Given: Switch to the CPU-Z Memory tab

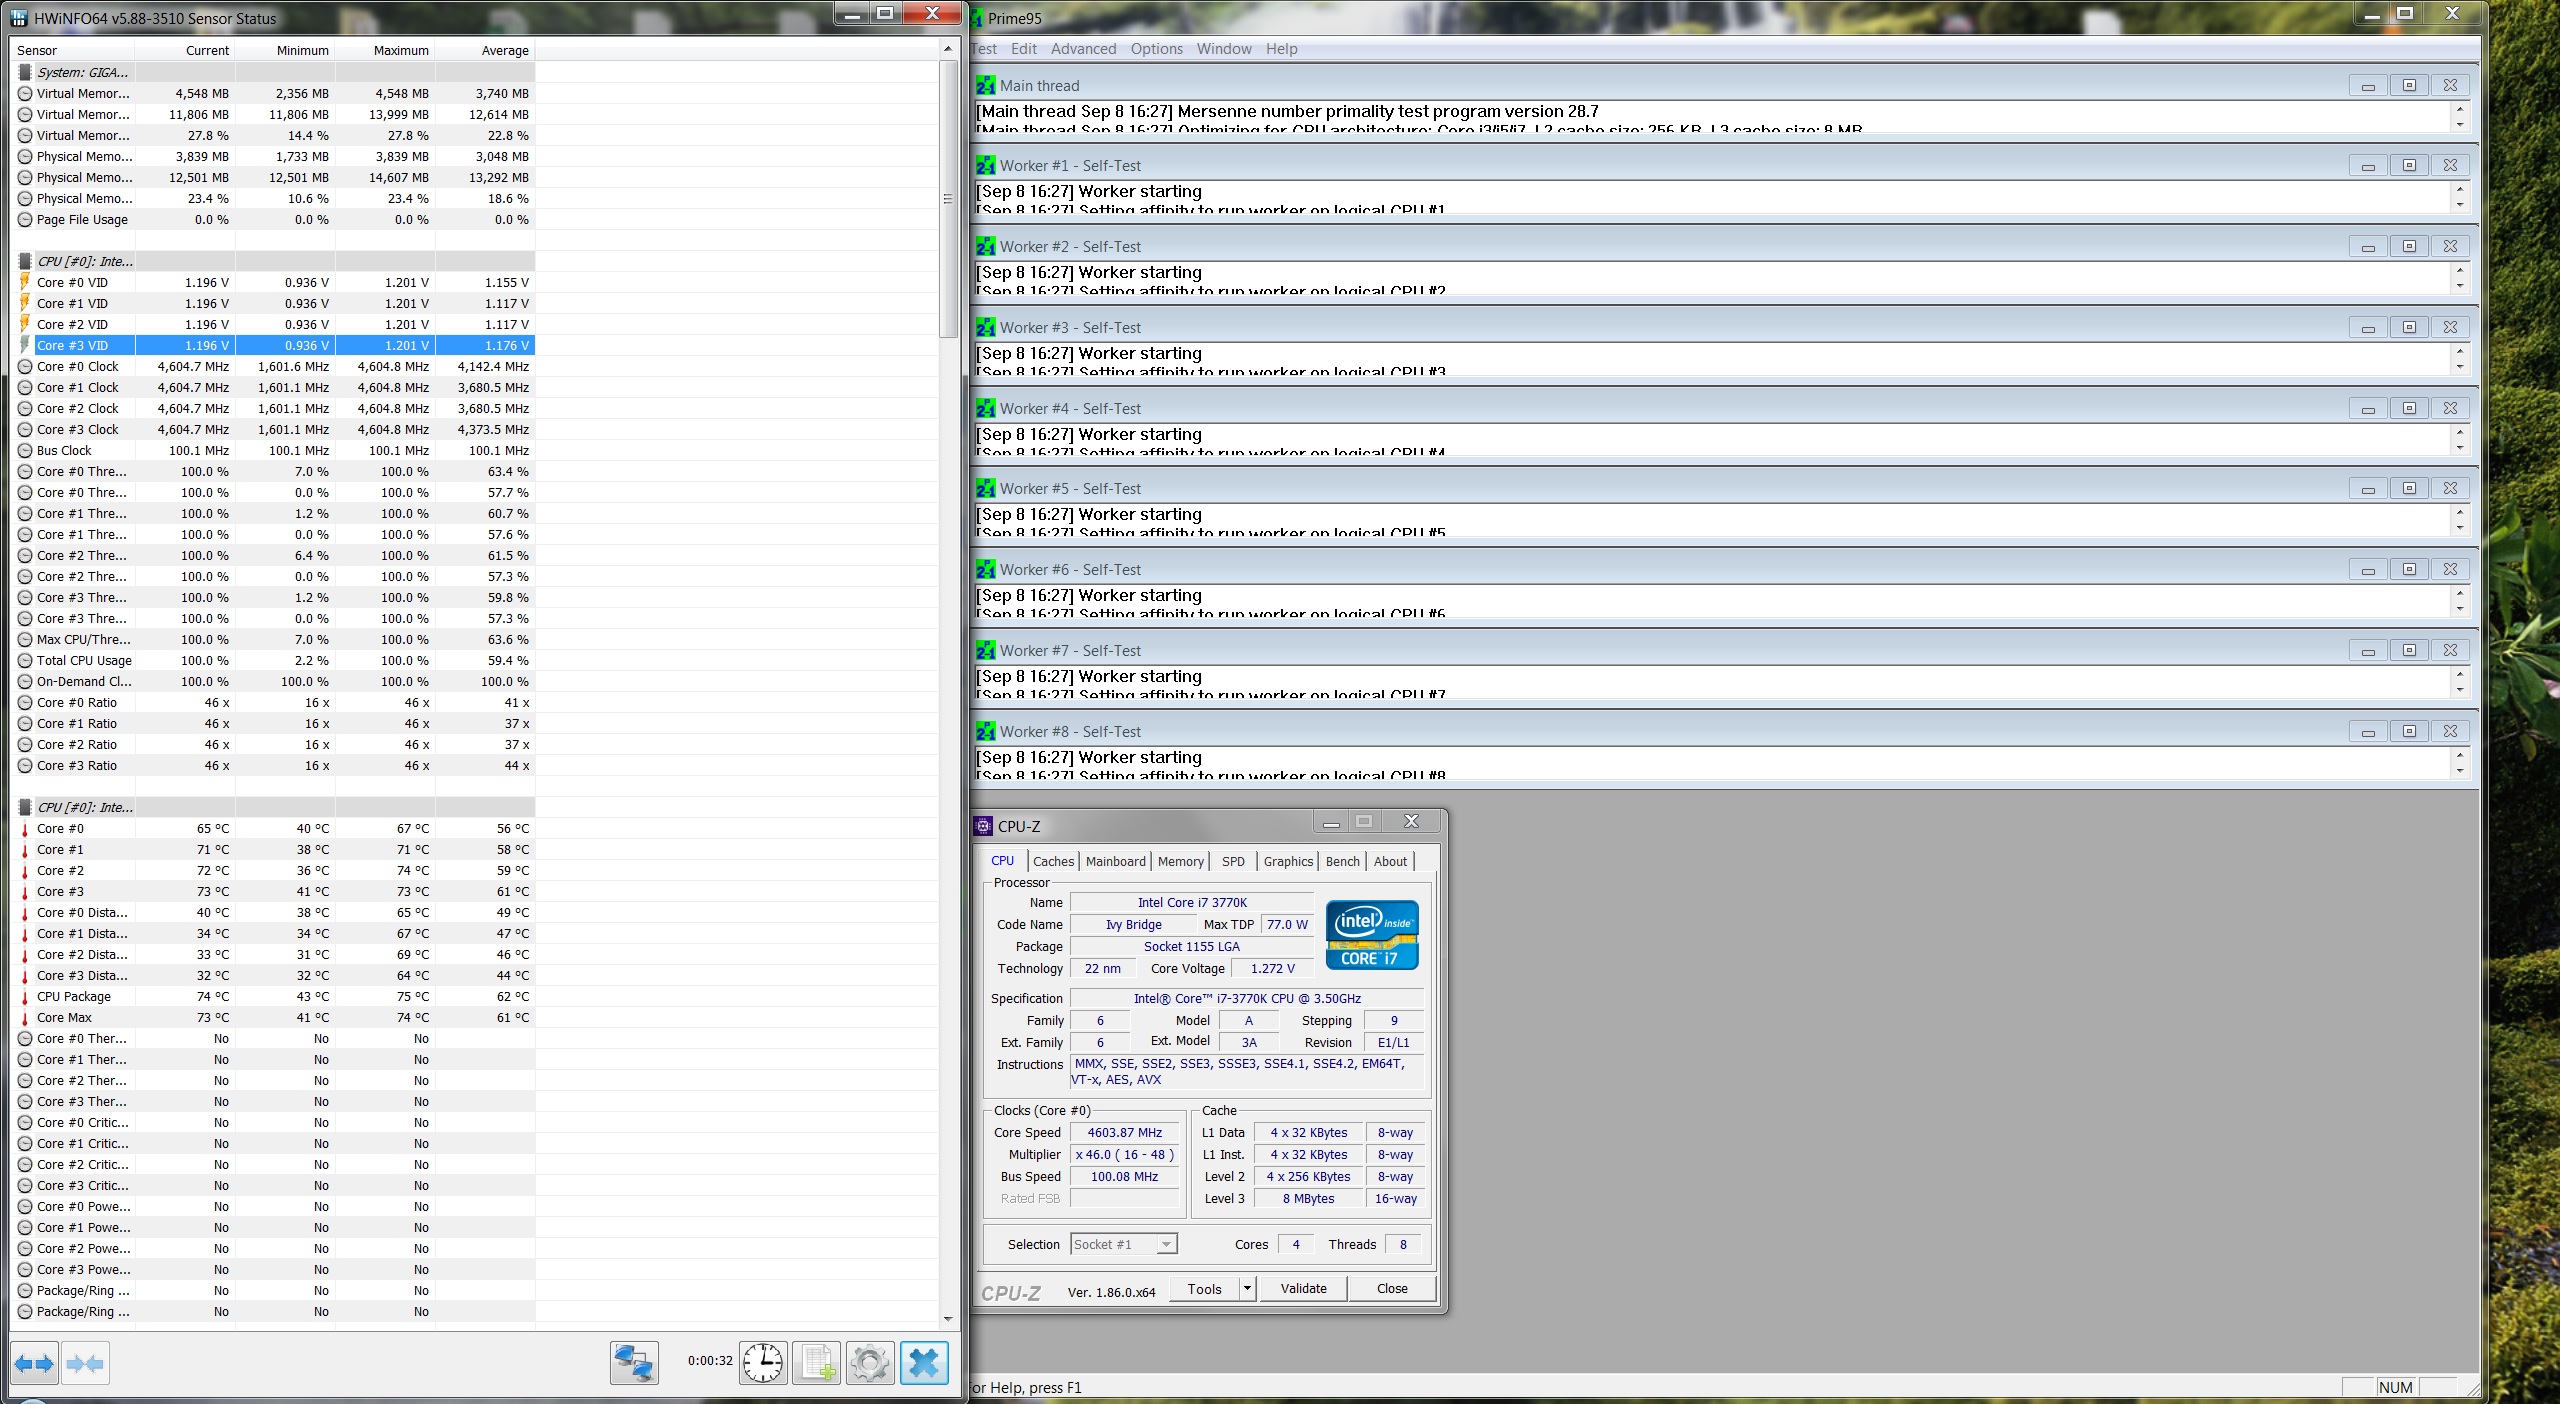Looking at the screenshot, I should click(1180, 862).
